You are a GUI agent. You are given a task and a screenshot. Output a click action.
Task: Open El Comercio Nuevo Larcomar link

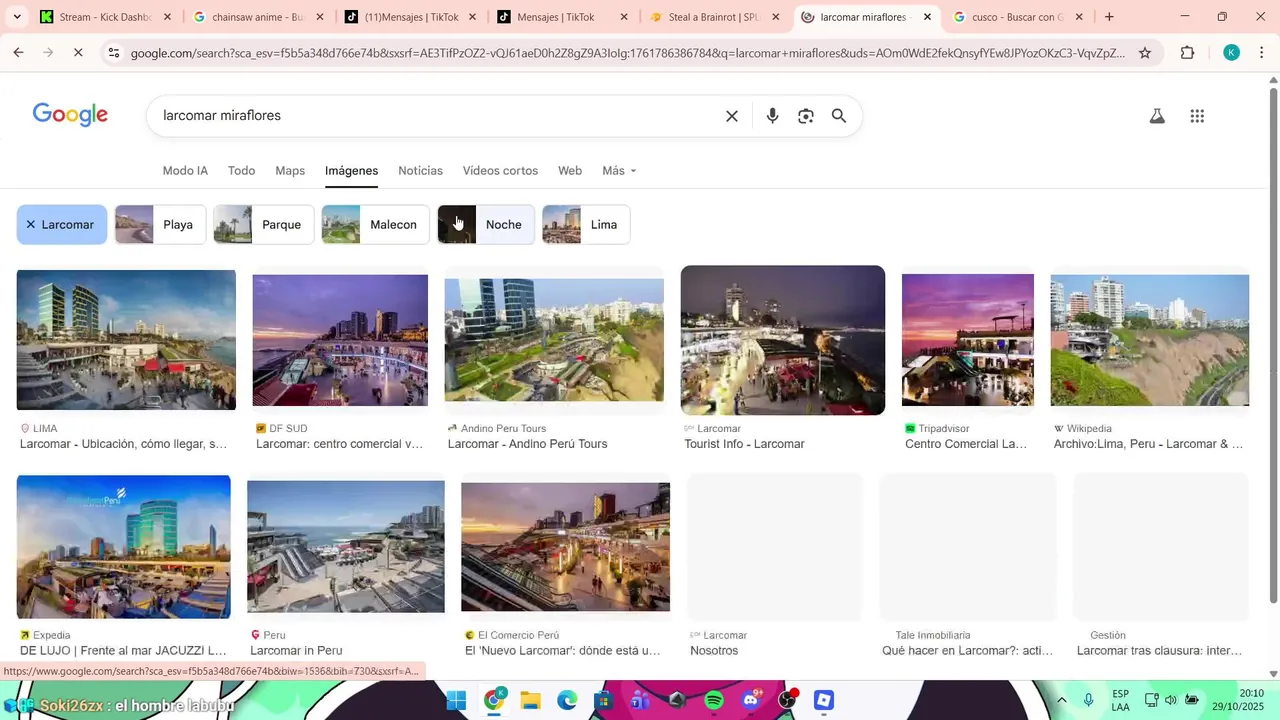point(562,651)
